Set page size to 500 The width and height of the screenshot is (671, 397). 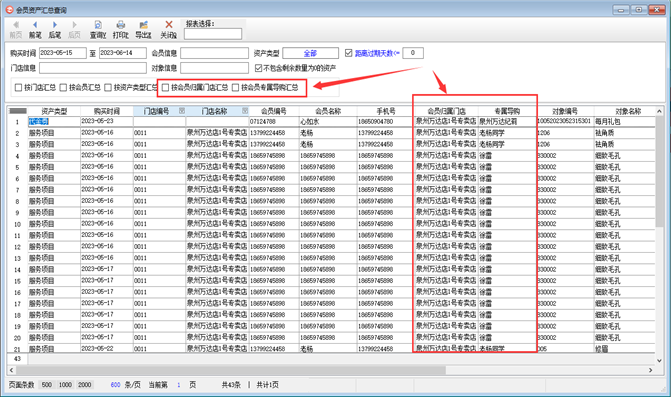pyautogui.click(x=47, y=385)
